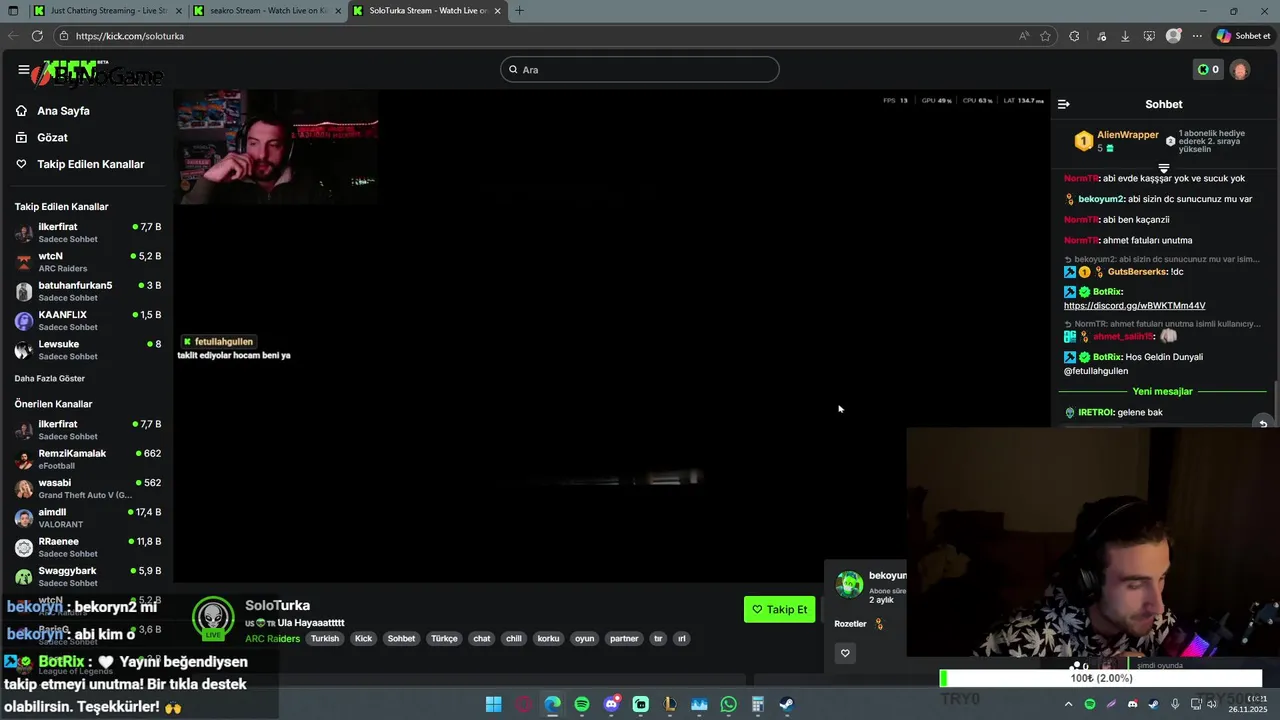1280x720 pixels.
Task: Open Spotify from taskbar
Action: click(x=582, y=705)
